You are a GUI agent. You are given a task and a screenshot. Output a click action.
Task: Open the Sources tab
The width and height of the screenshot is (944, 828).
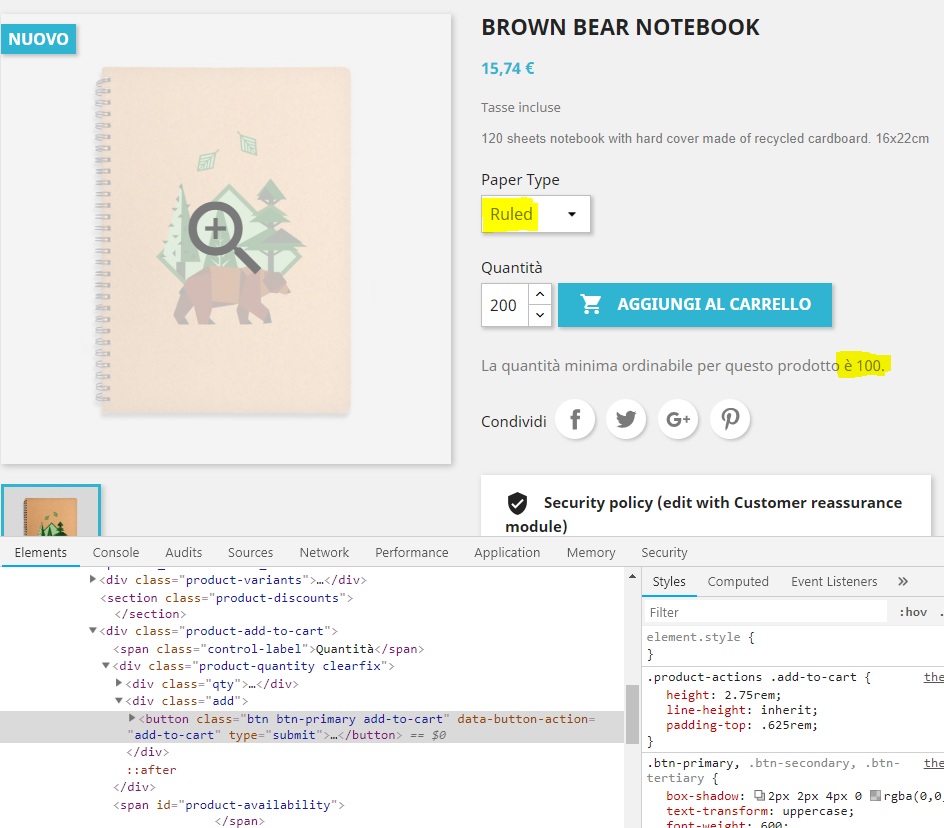coord(250,552)
